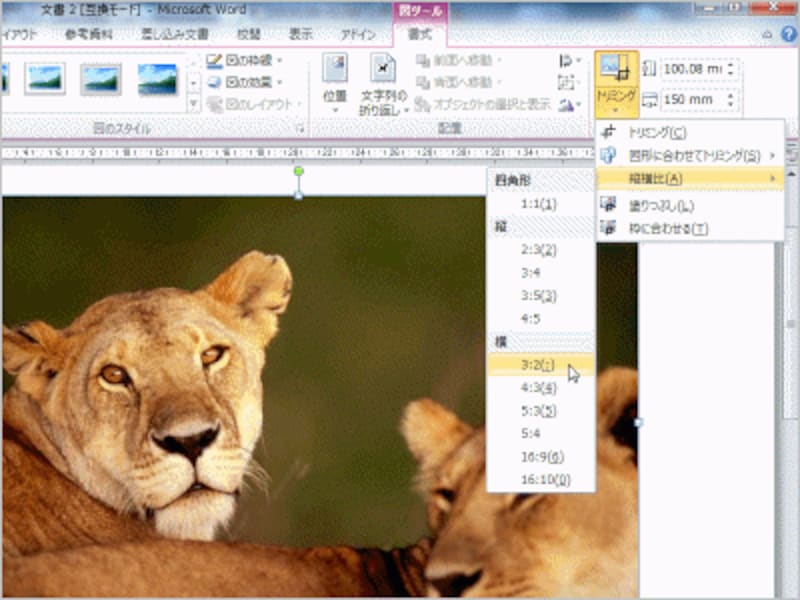This screenshot has height=600, width=800.
Task: Open the 校閲 ribbon tab
Action: pos(248,35)
